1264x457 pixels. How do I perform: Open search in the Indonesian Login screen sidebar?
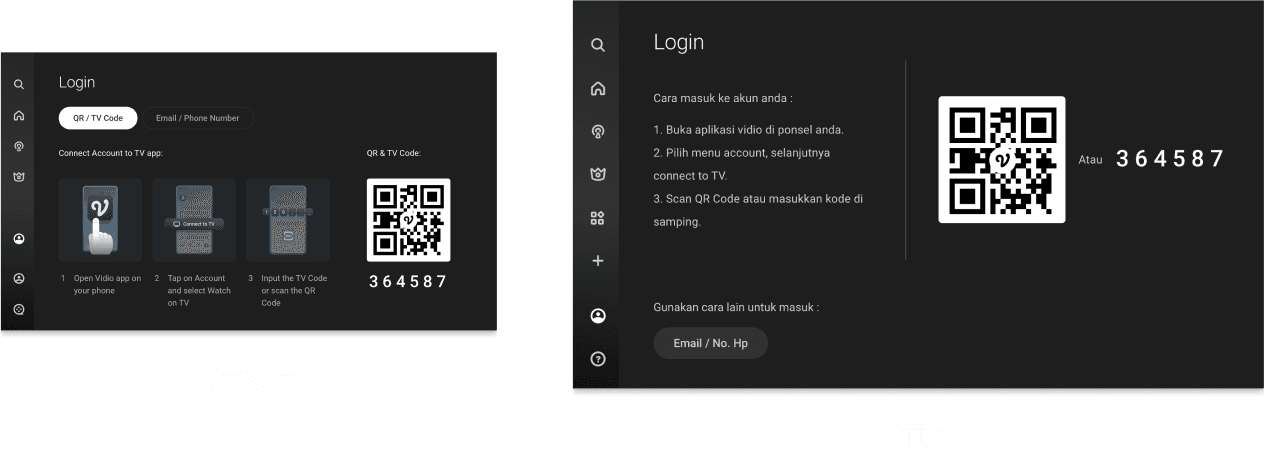click(x=598, y=45)
